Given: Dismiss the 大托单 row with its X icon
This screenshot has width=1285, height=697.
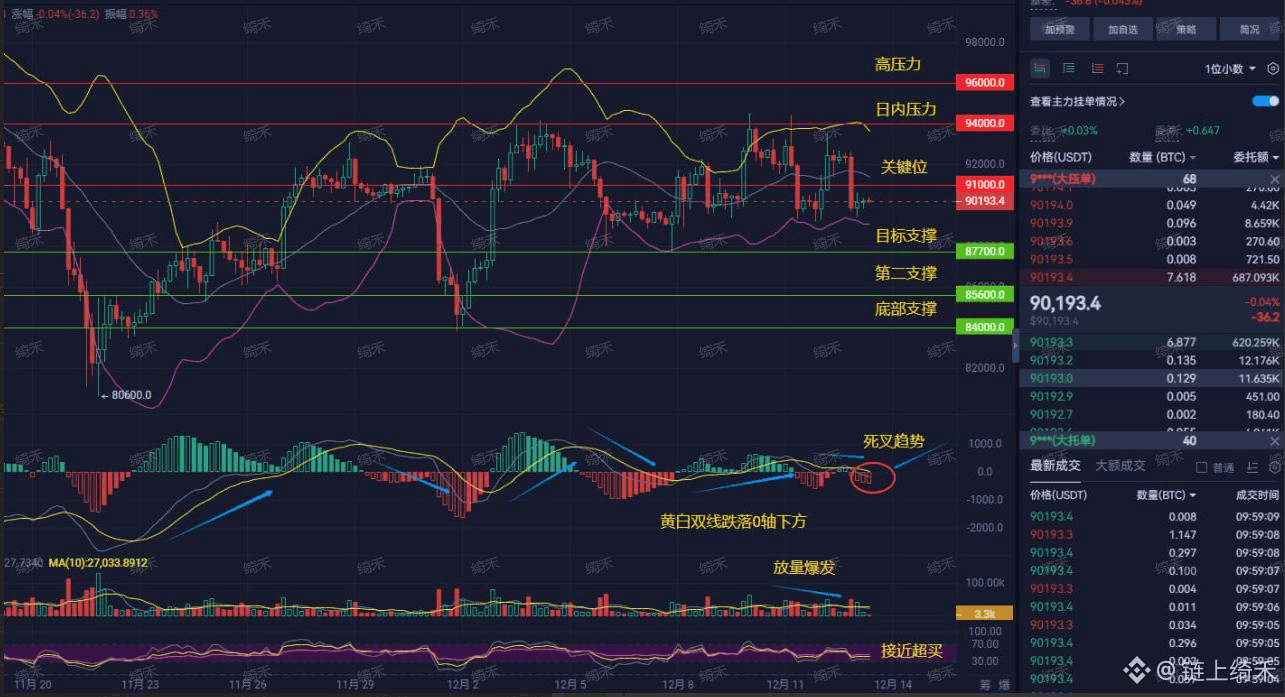Looking at the screenshot, I should [x=1273, y=441].
